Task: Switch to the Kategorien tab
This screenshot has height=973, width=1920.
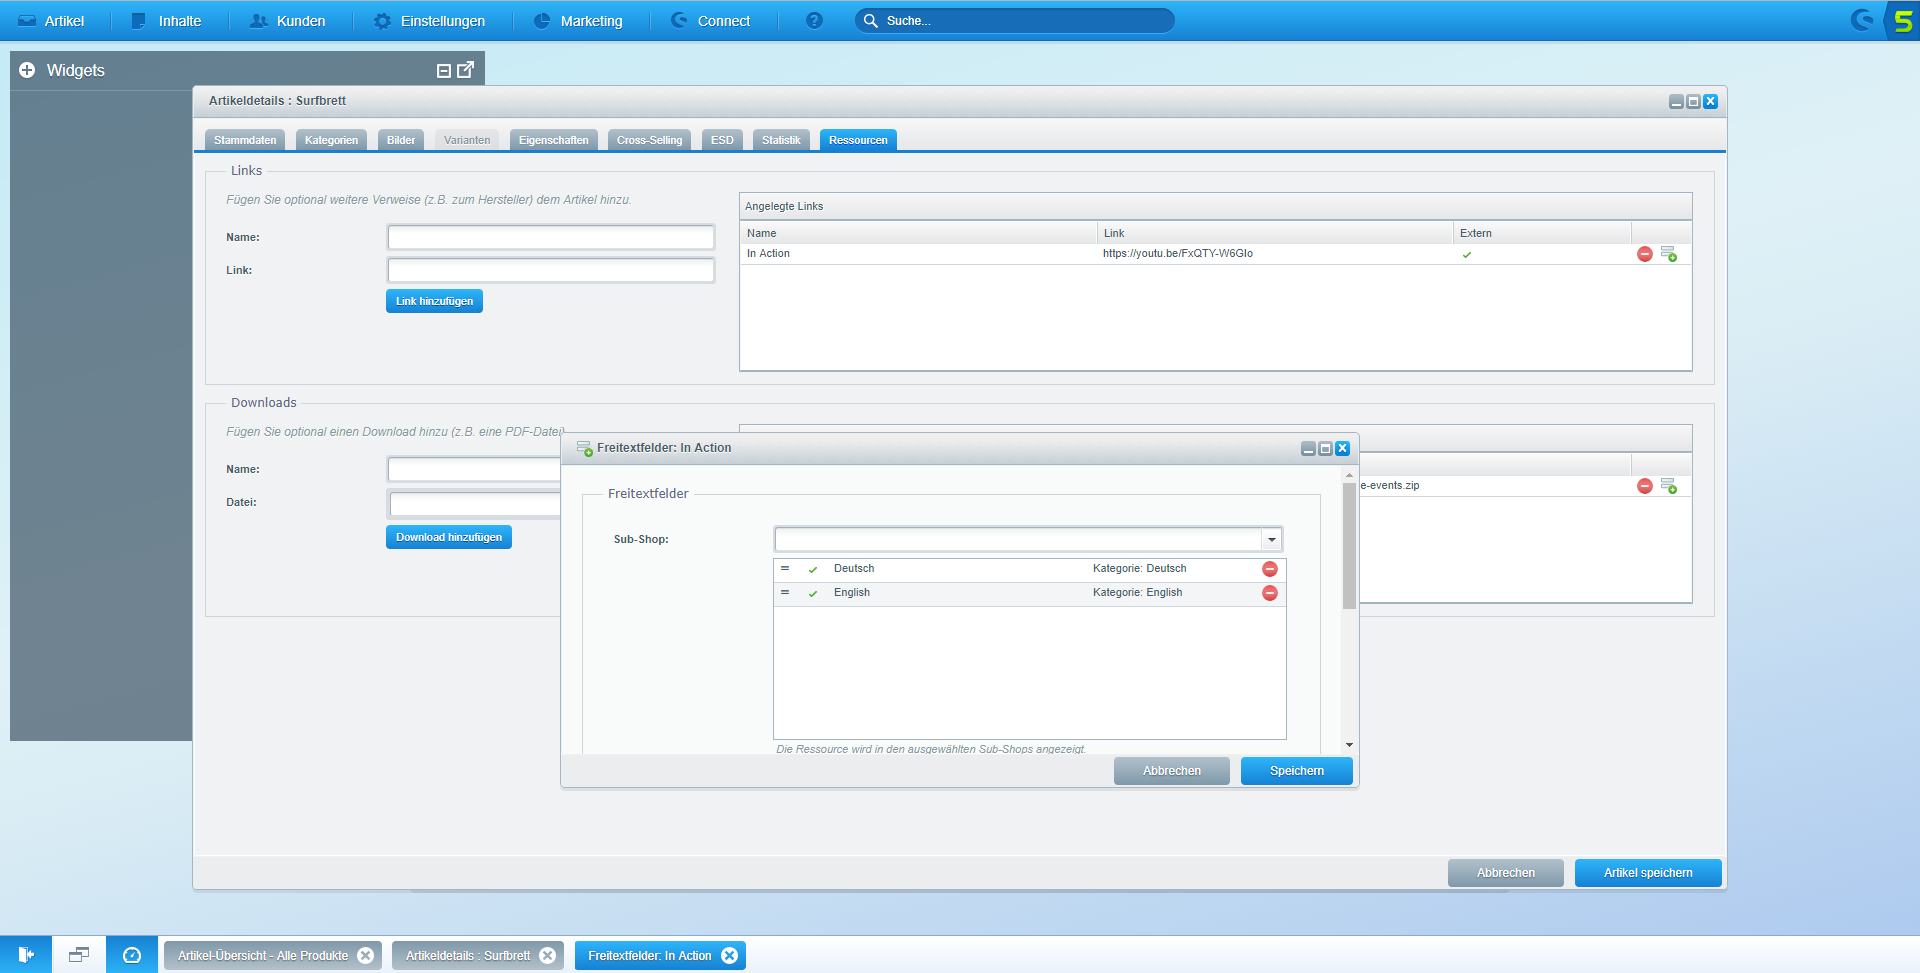Action: (x=331, y=140)
